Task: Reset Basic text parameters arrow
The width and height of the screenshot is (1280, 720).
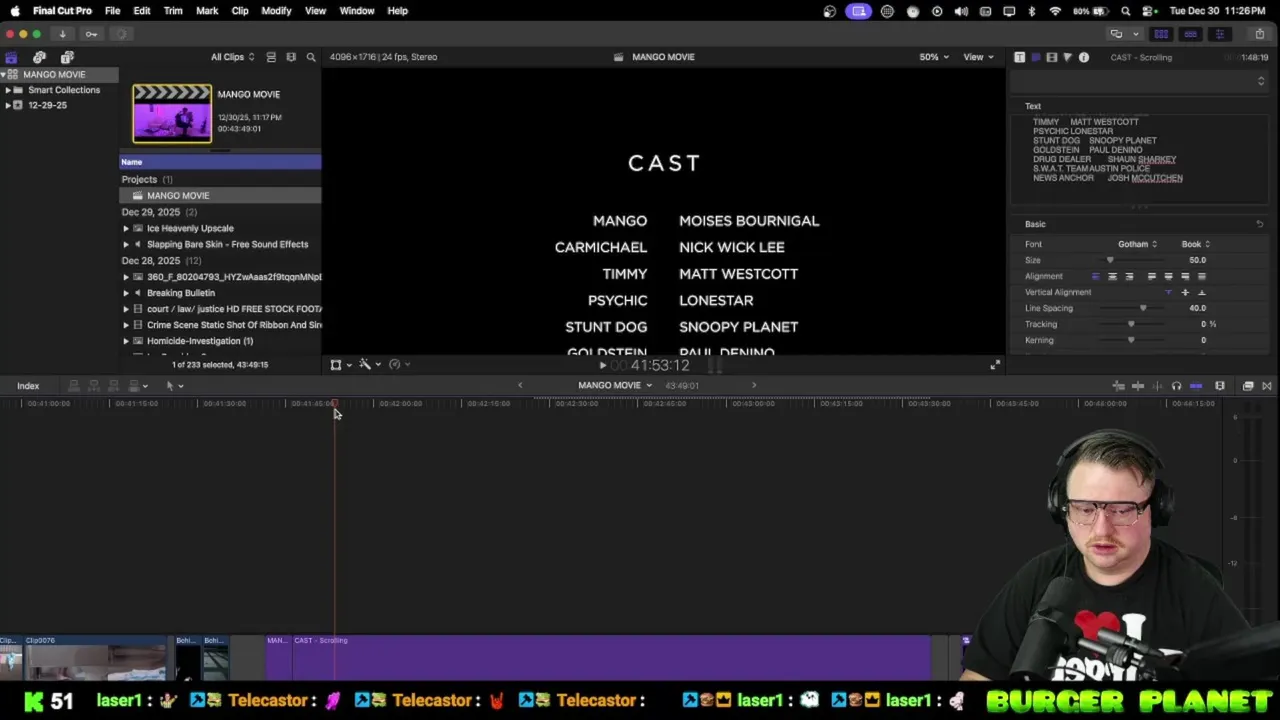Action: click(x=1260, y=224)
